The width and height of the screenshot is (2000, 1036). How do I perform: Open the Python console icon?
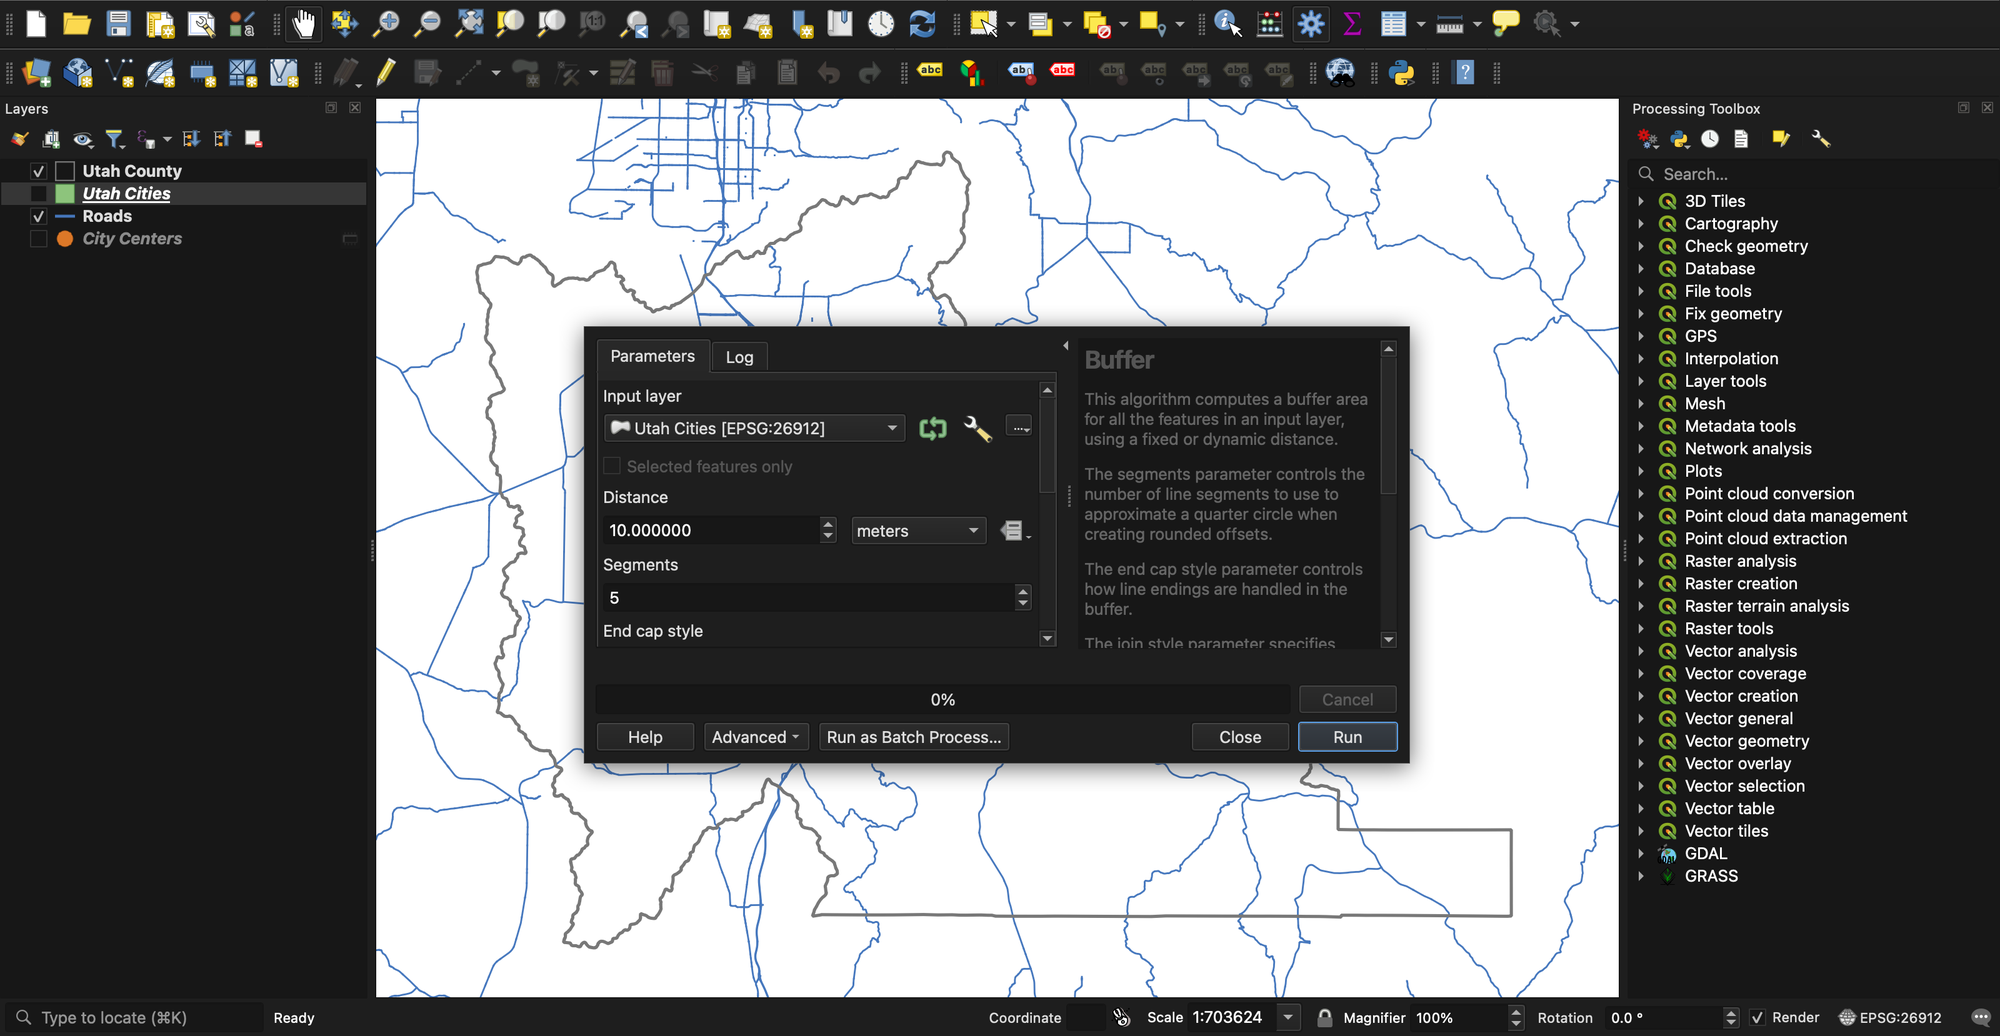click(x=1402, y=72)
